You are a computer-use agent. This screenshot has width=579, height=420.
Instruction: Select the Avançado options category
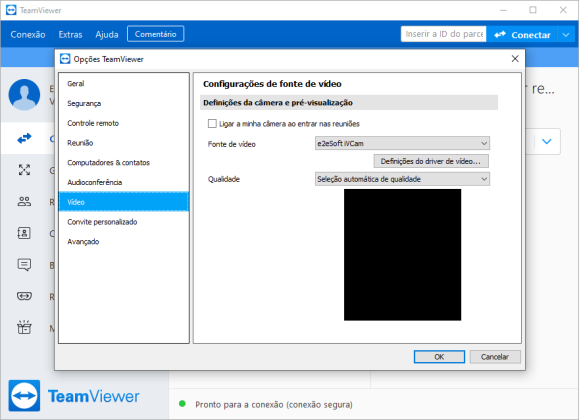click(124, 242)
